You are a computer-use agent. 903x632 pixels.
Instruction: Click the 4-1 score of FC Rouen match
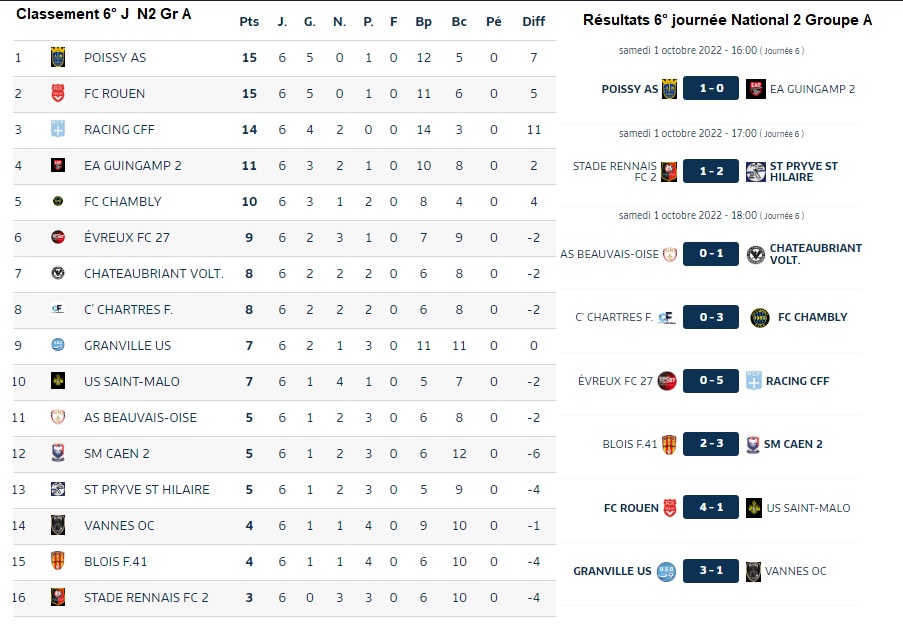tap(711, 507)
